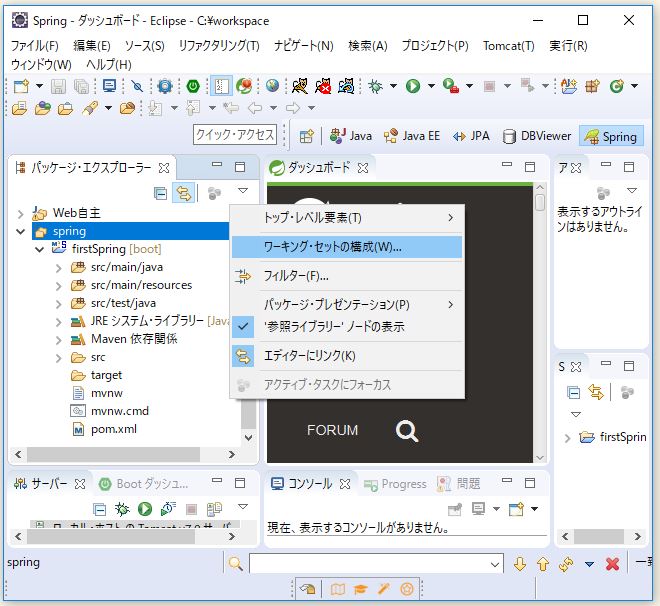Click the Debug bug toolbar icon
660x606 pixels.
tap(375, 86)
